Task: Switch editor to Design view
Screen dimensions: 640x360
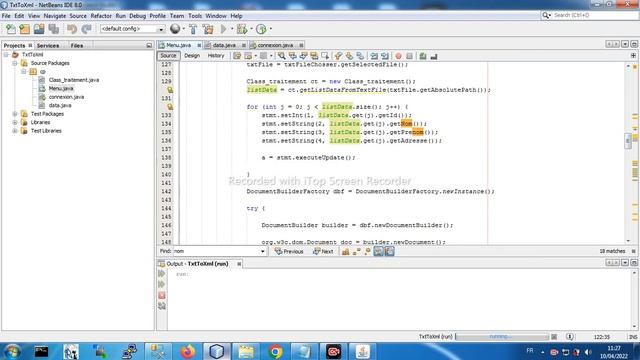Action: click(192, 56)
